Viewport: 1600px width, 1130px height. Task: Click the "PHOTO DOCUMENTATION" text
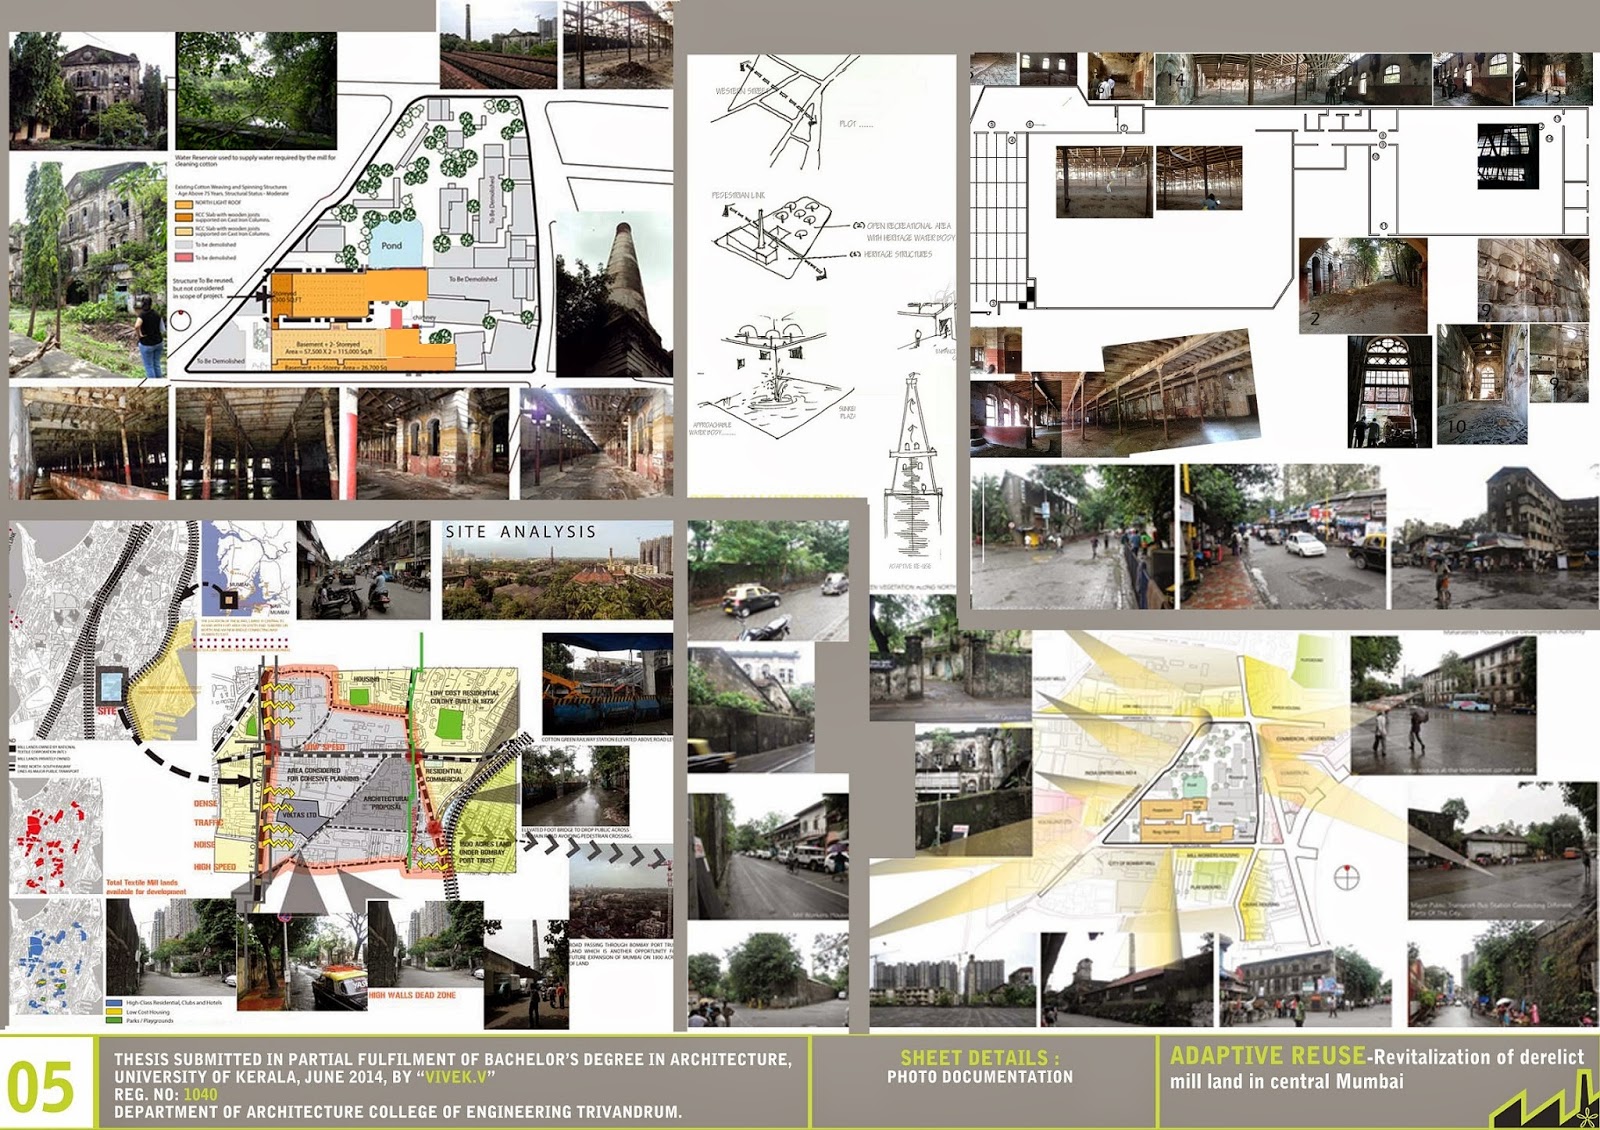click(x=980, y=1077)
